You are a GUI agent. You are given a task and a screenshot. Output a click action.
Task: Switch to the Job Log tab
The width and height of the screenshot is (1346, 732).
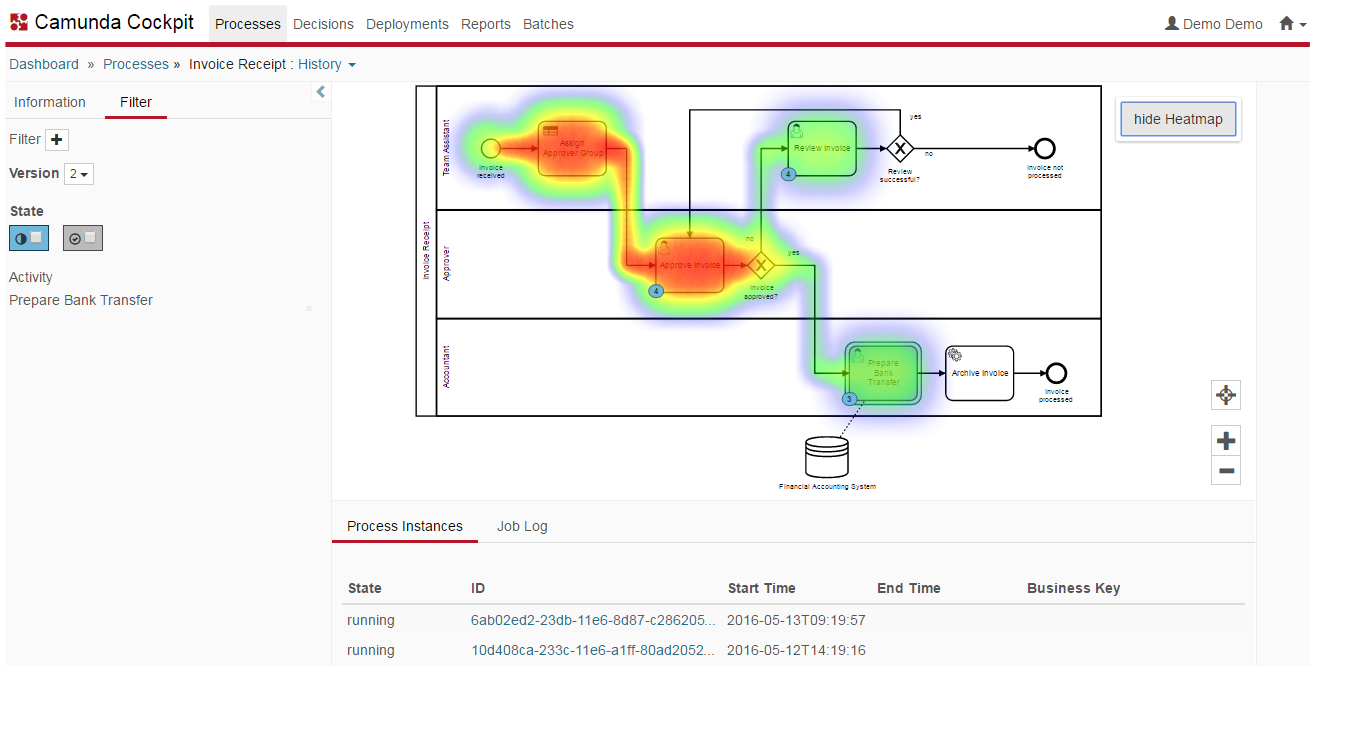pyautogui.click(x=522, y=526)
